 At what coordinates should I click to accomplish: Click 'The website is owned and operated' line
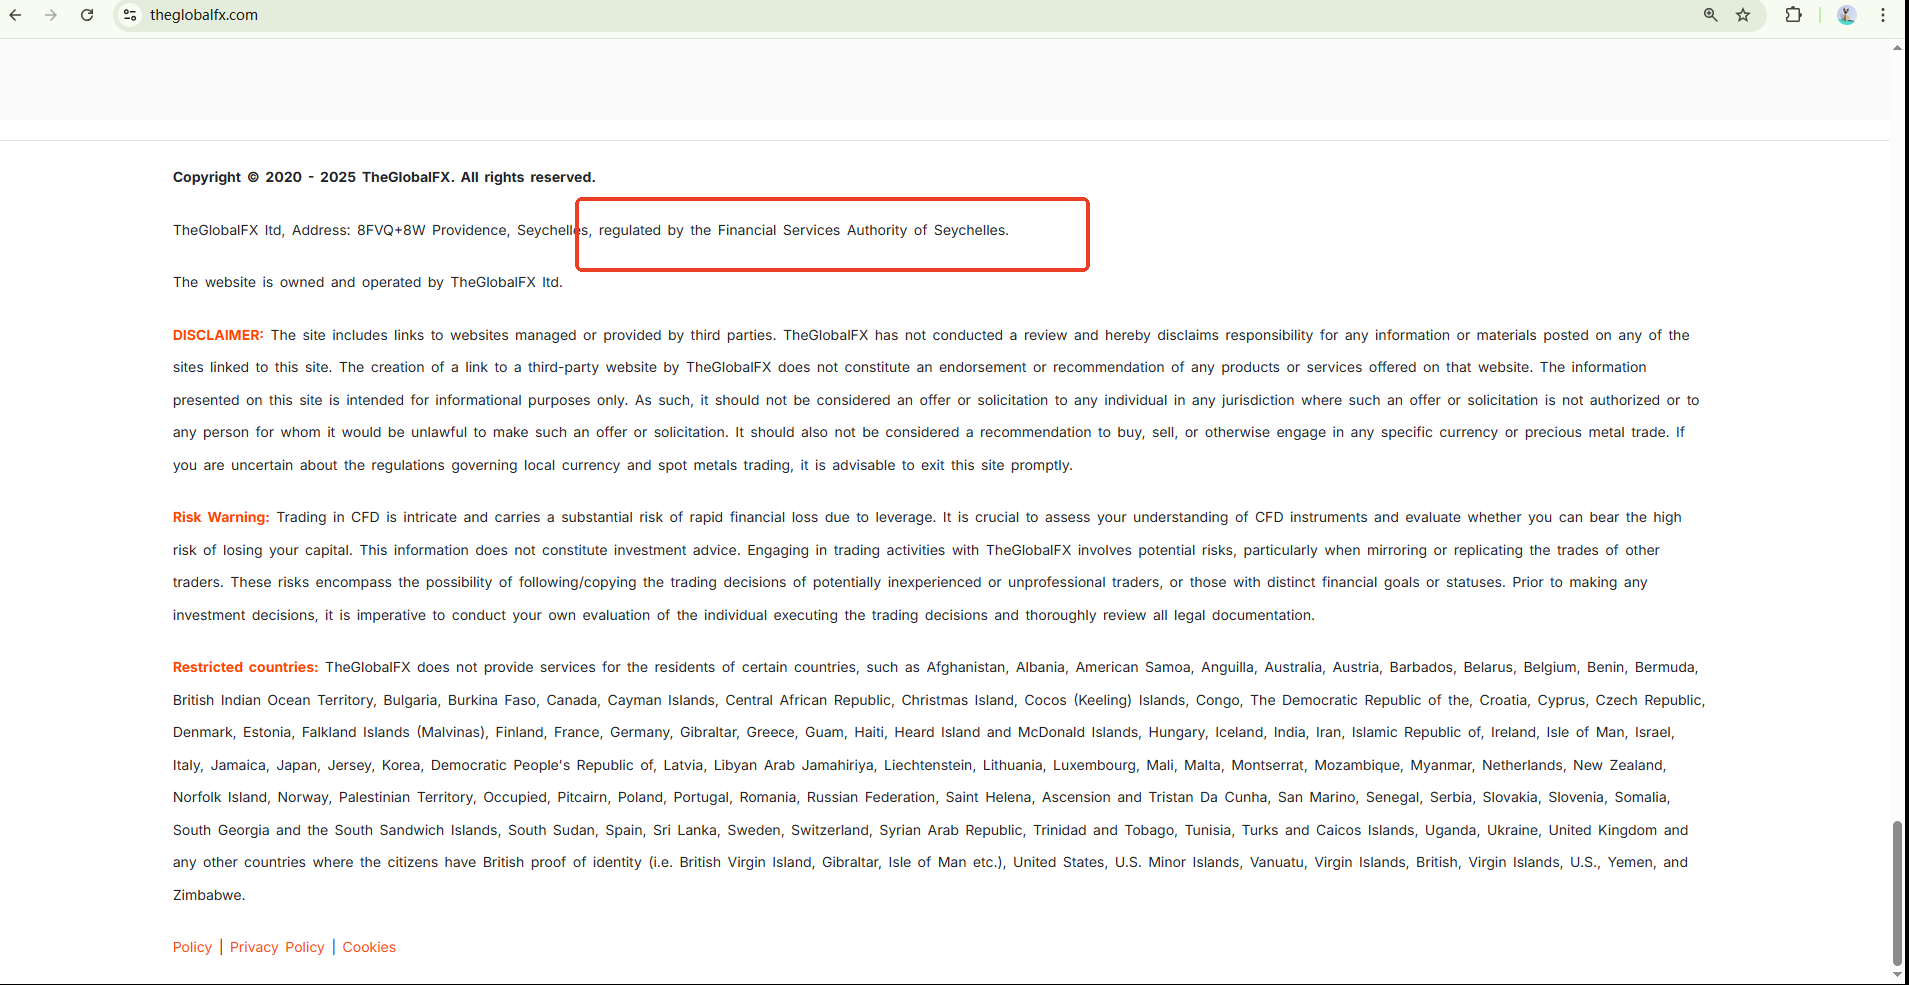(368, 282)
